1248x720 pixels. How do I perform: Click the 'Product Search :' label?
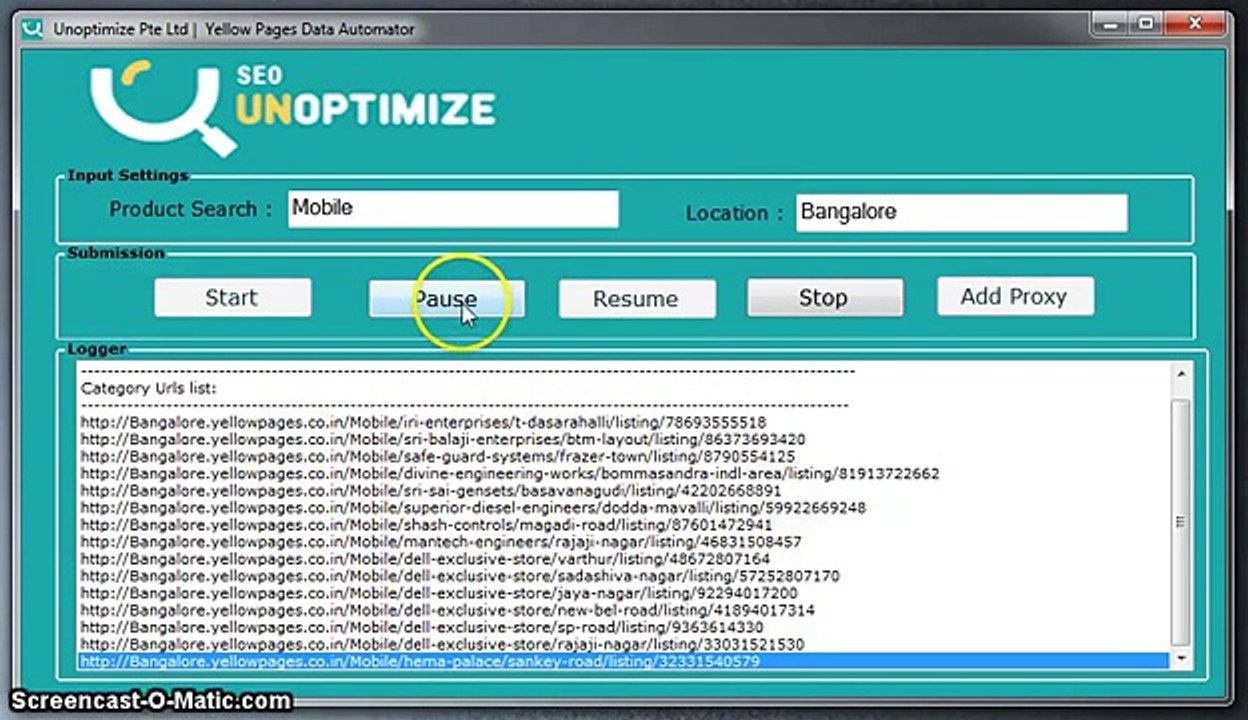(190, 209)
